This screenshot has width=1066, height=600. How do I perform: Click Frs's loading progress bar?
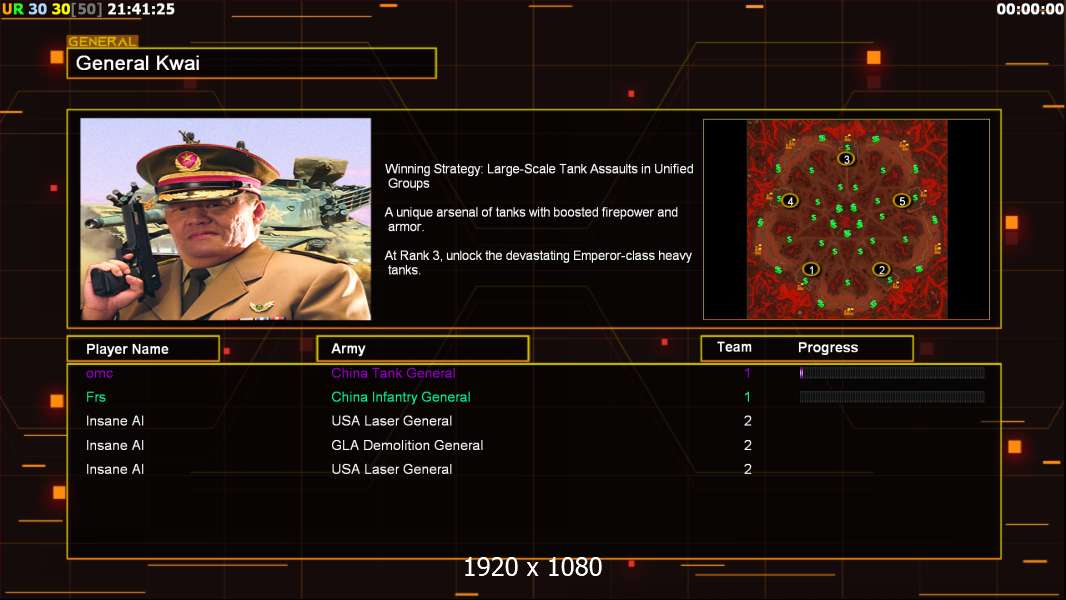click(x=892, y=397)
